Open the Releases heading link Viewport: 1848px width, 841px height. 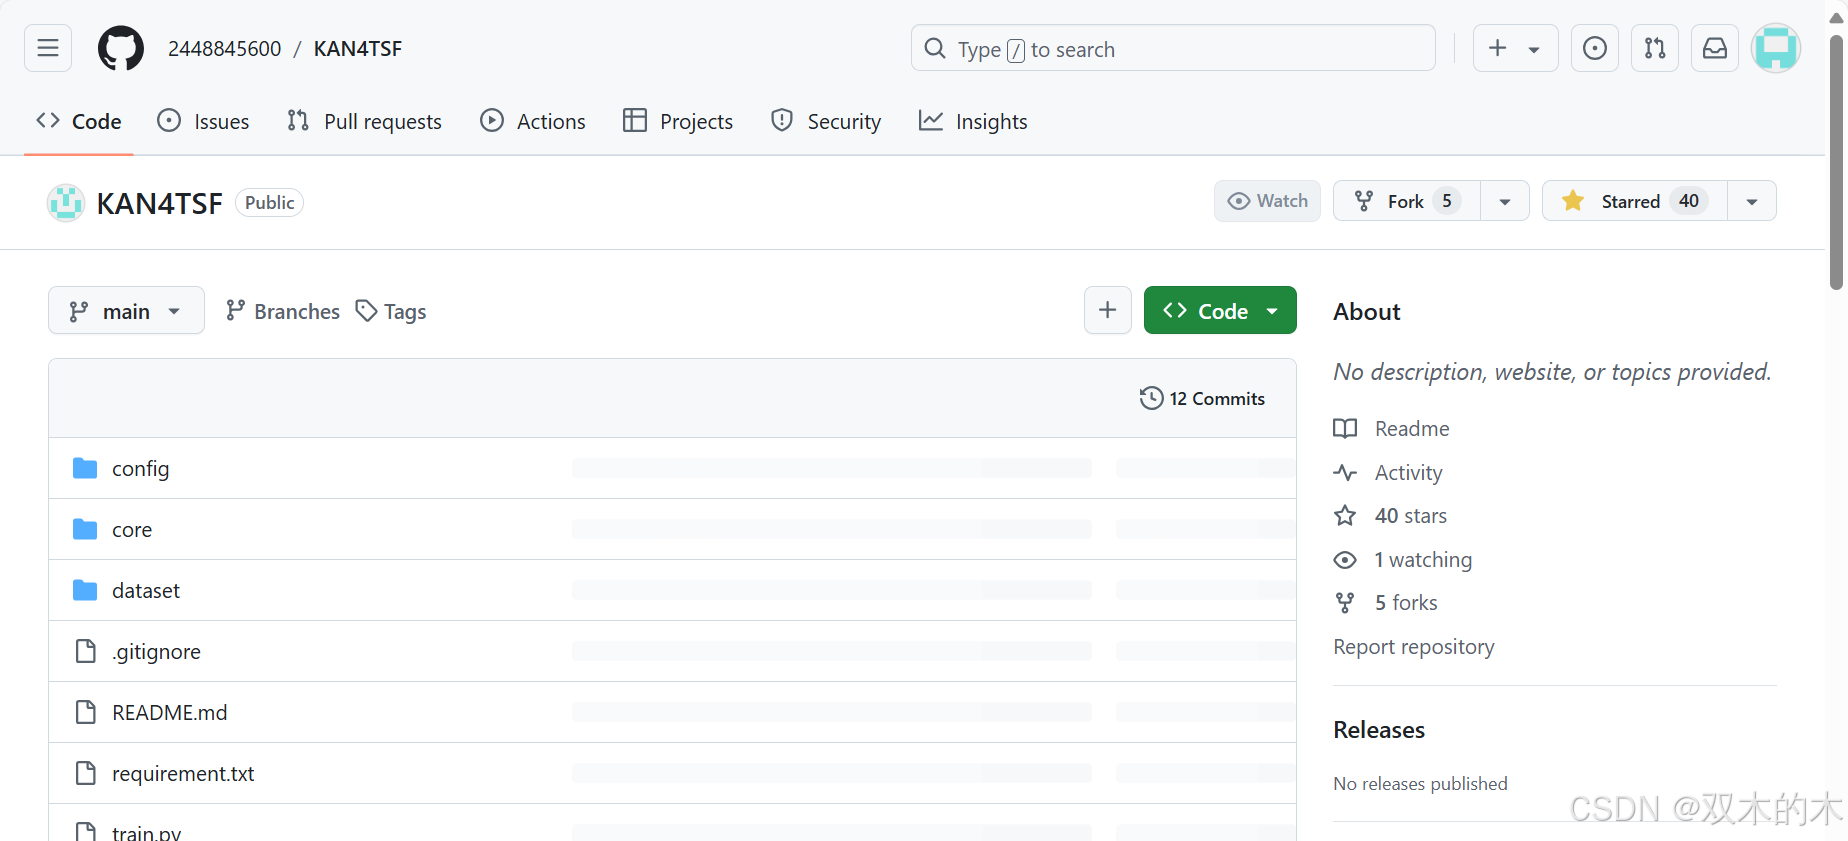(x=1379, y=729)
